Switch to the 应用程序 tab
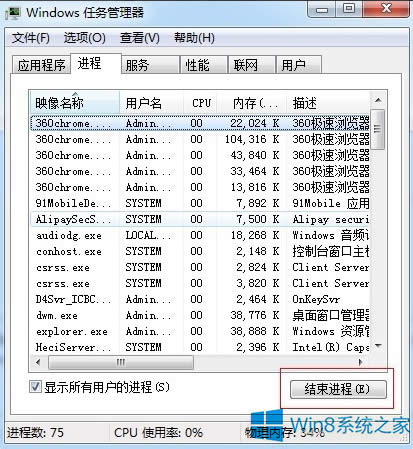 click(x=41, y=65)
